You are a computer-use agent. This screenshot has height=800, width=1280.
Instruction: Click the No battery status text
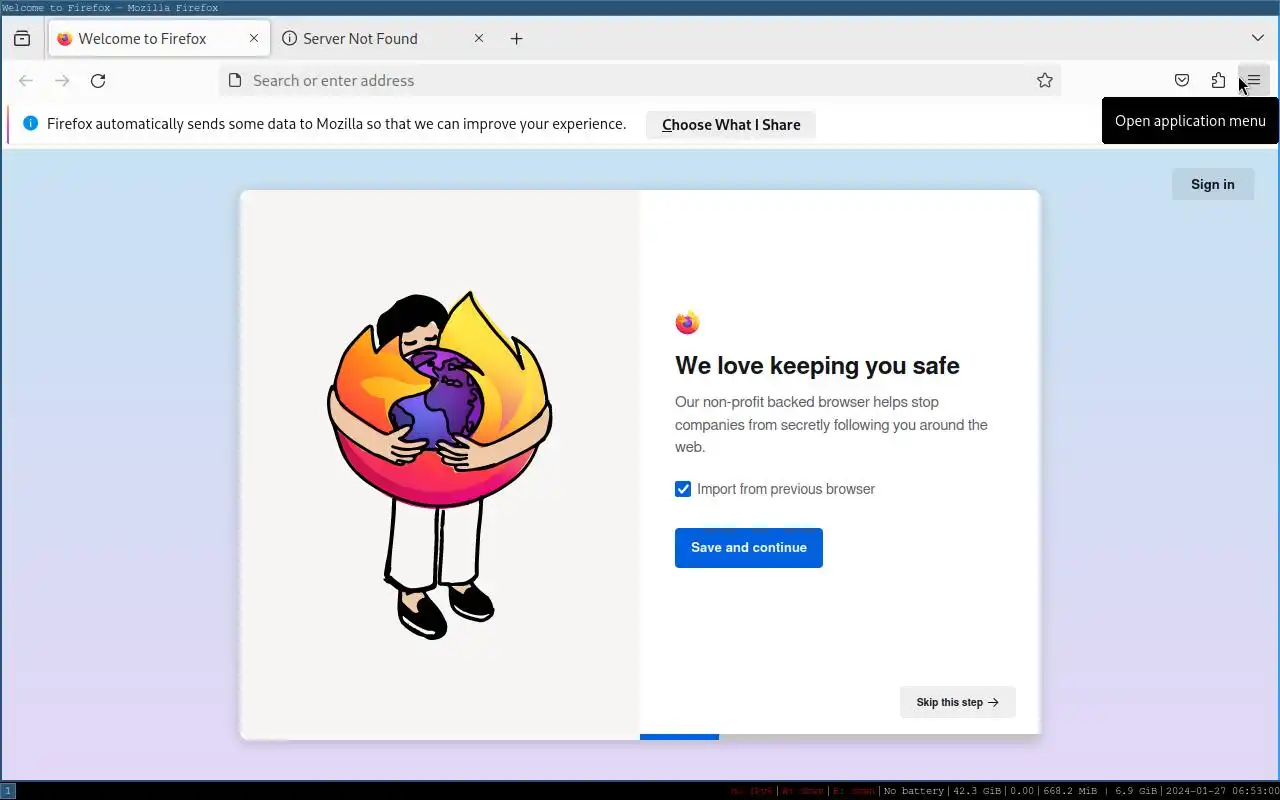(914, 791)
